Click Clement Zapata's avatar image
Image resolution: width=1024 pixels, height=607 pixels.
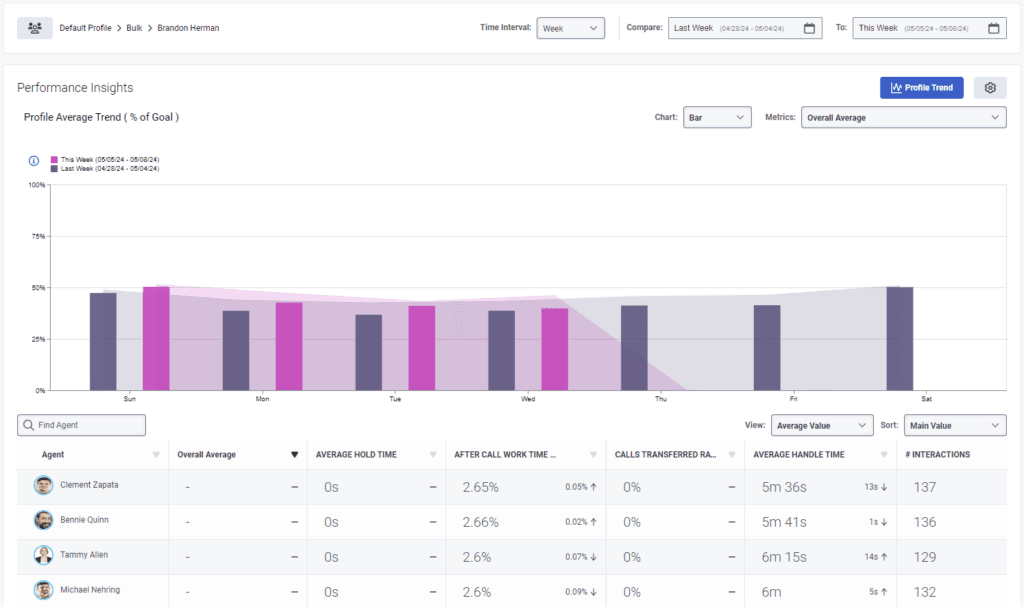[43, 486]
